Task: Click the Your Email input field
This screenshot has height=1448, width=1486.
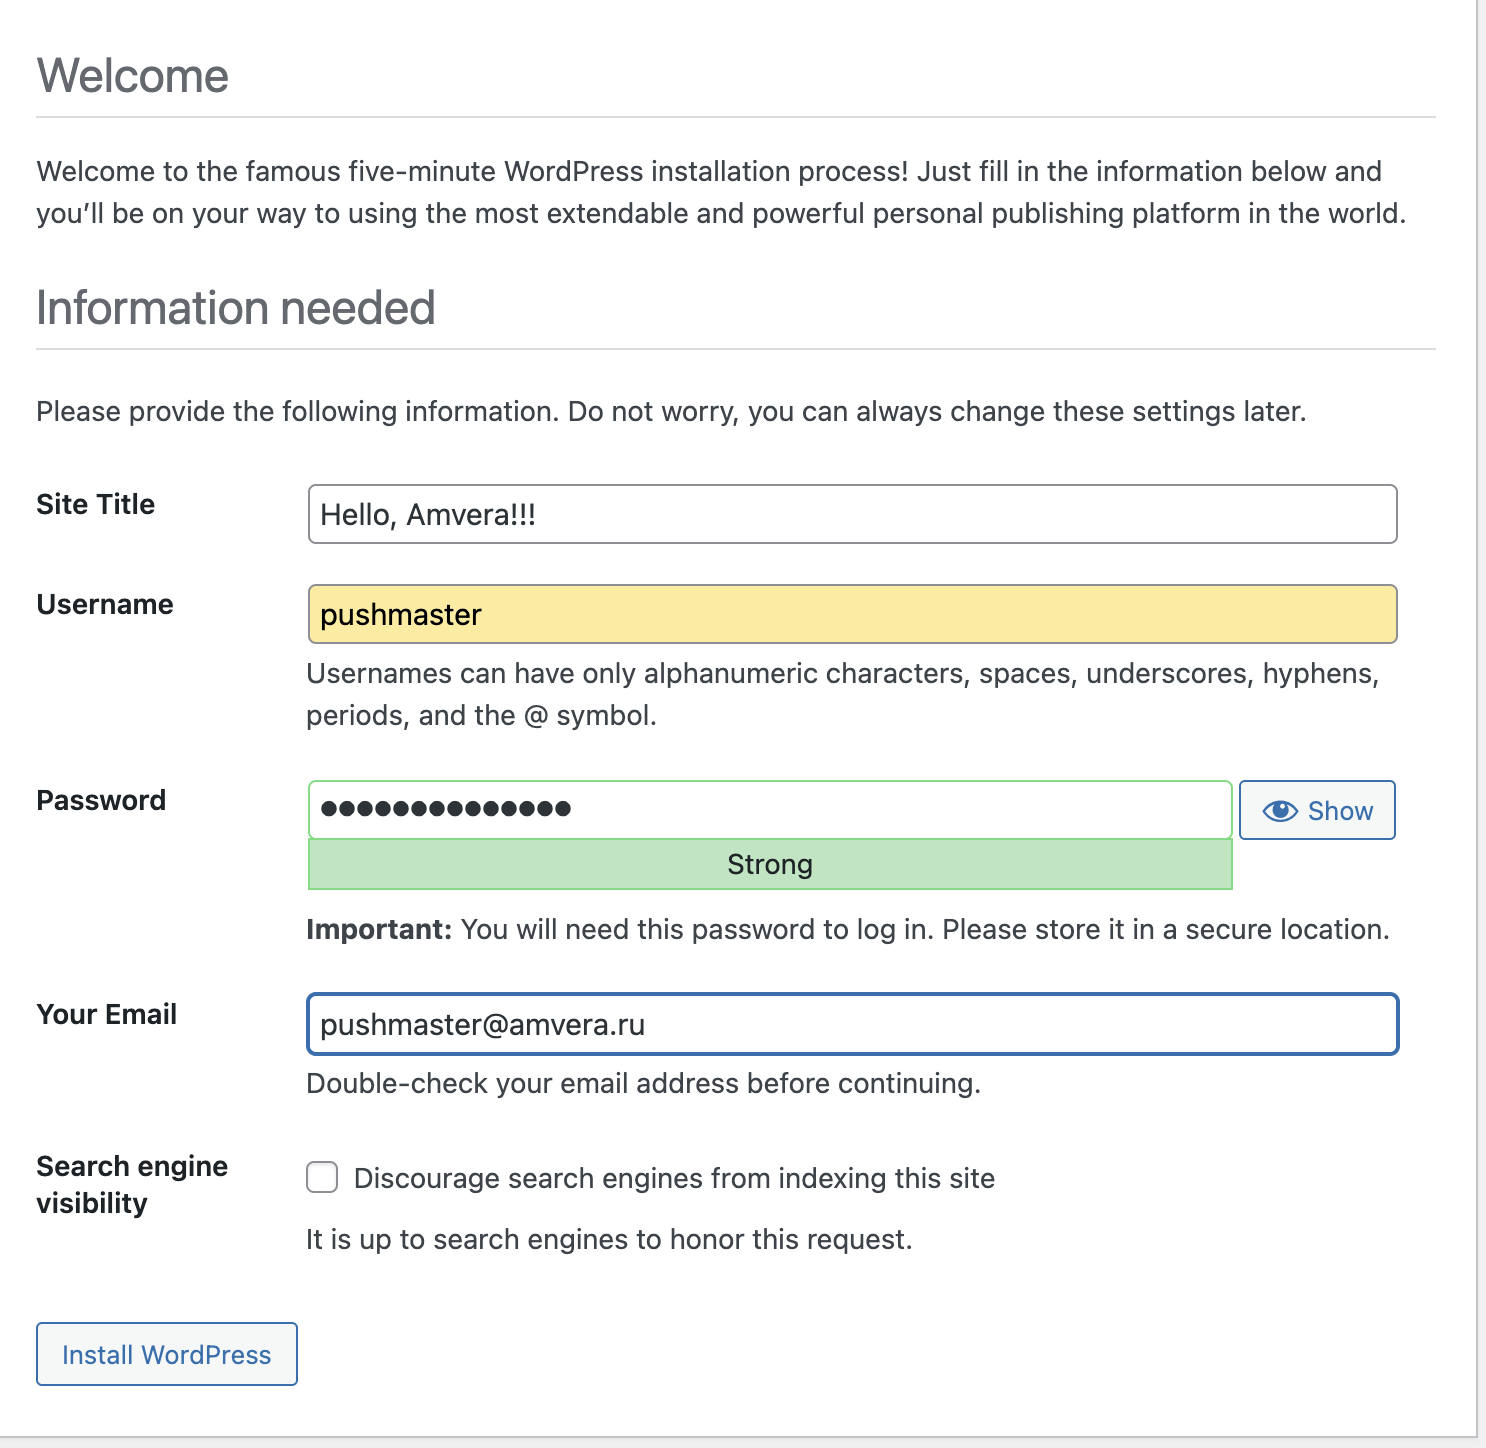Action: point(852,1024)
